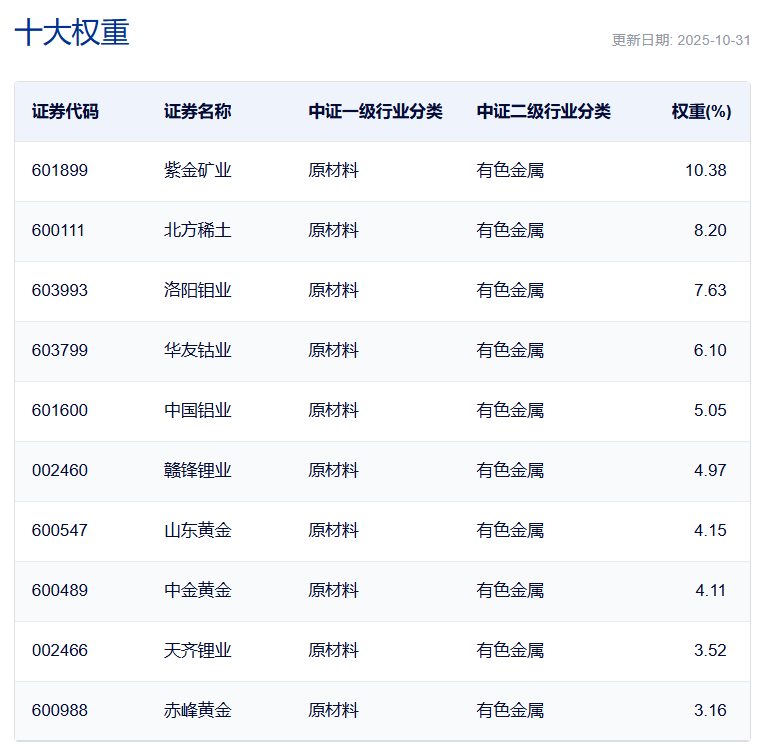
Task: Click weight value 5.05
Action: click(x=710, y=410)
